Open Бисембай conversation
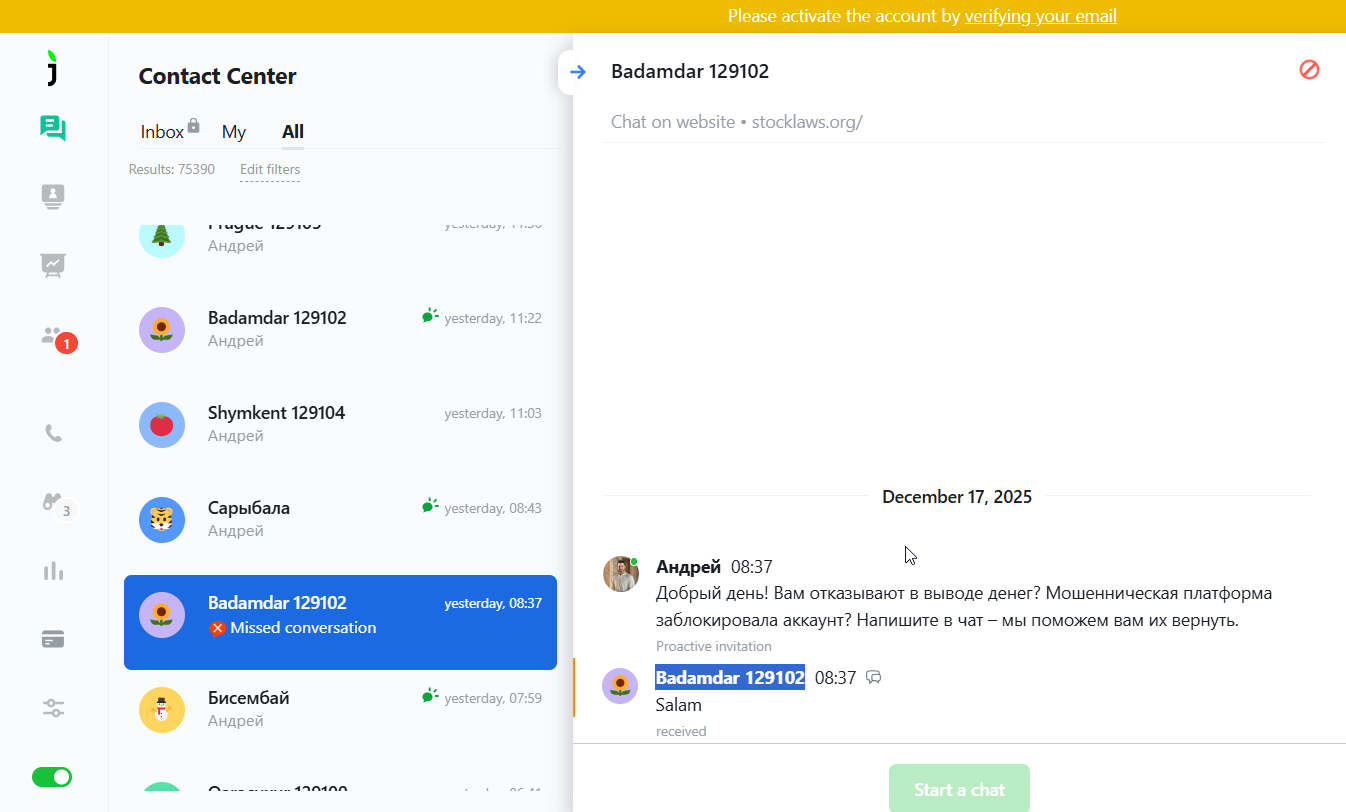 tap(340, 710)
